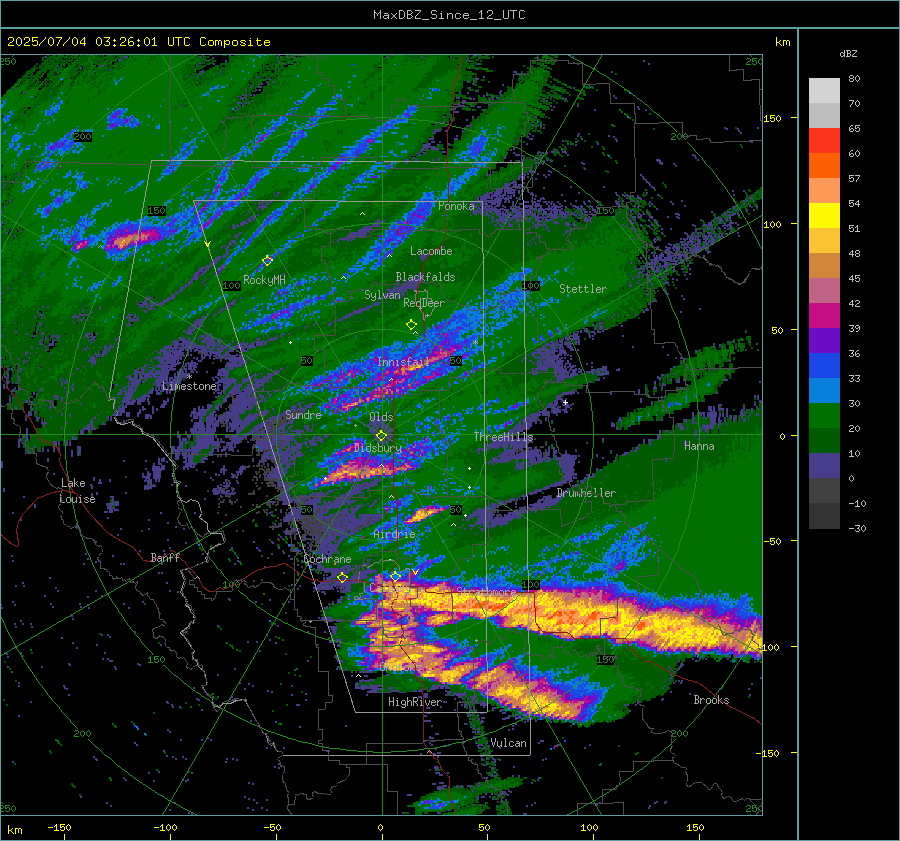
Task: Click the Sylvan label on the map
Action: coord(382,295)
